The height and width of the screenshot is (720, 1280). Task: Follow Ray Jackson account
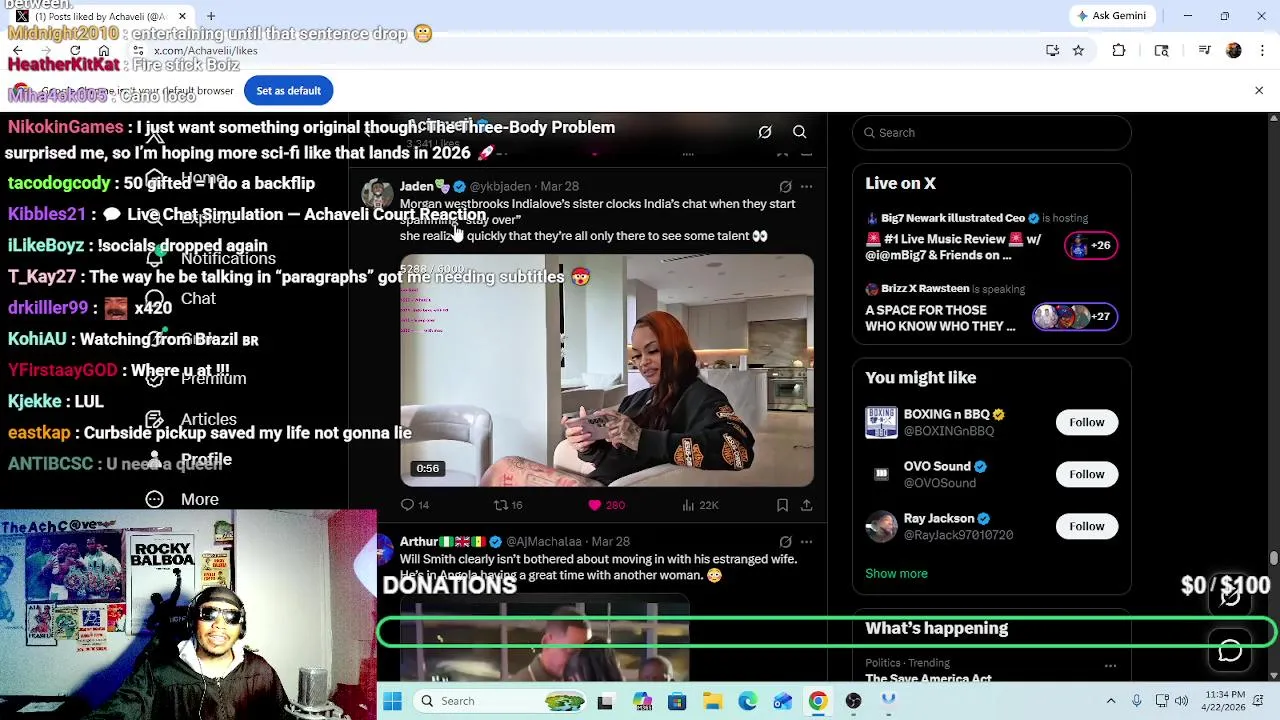(1086, 526)
